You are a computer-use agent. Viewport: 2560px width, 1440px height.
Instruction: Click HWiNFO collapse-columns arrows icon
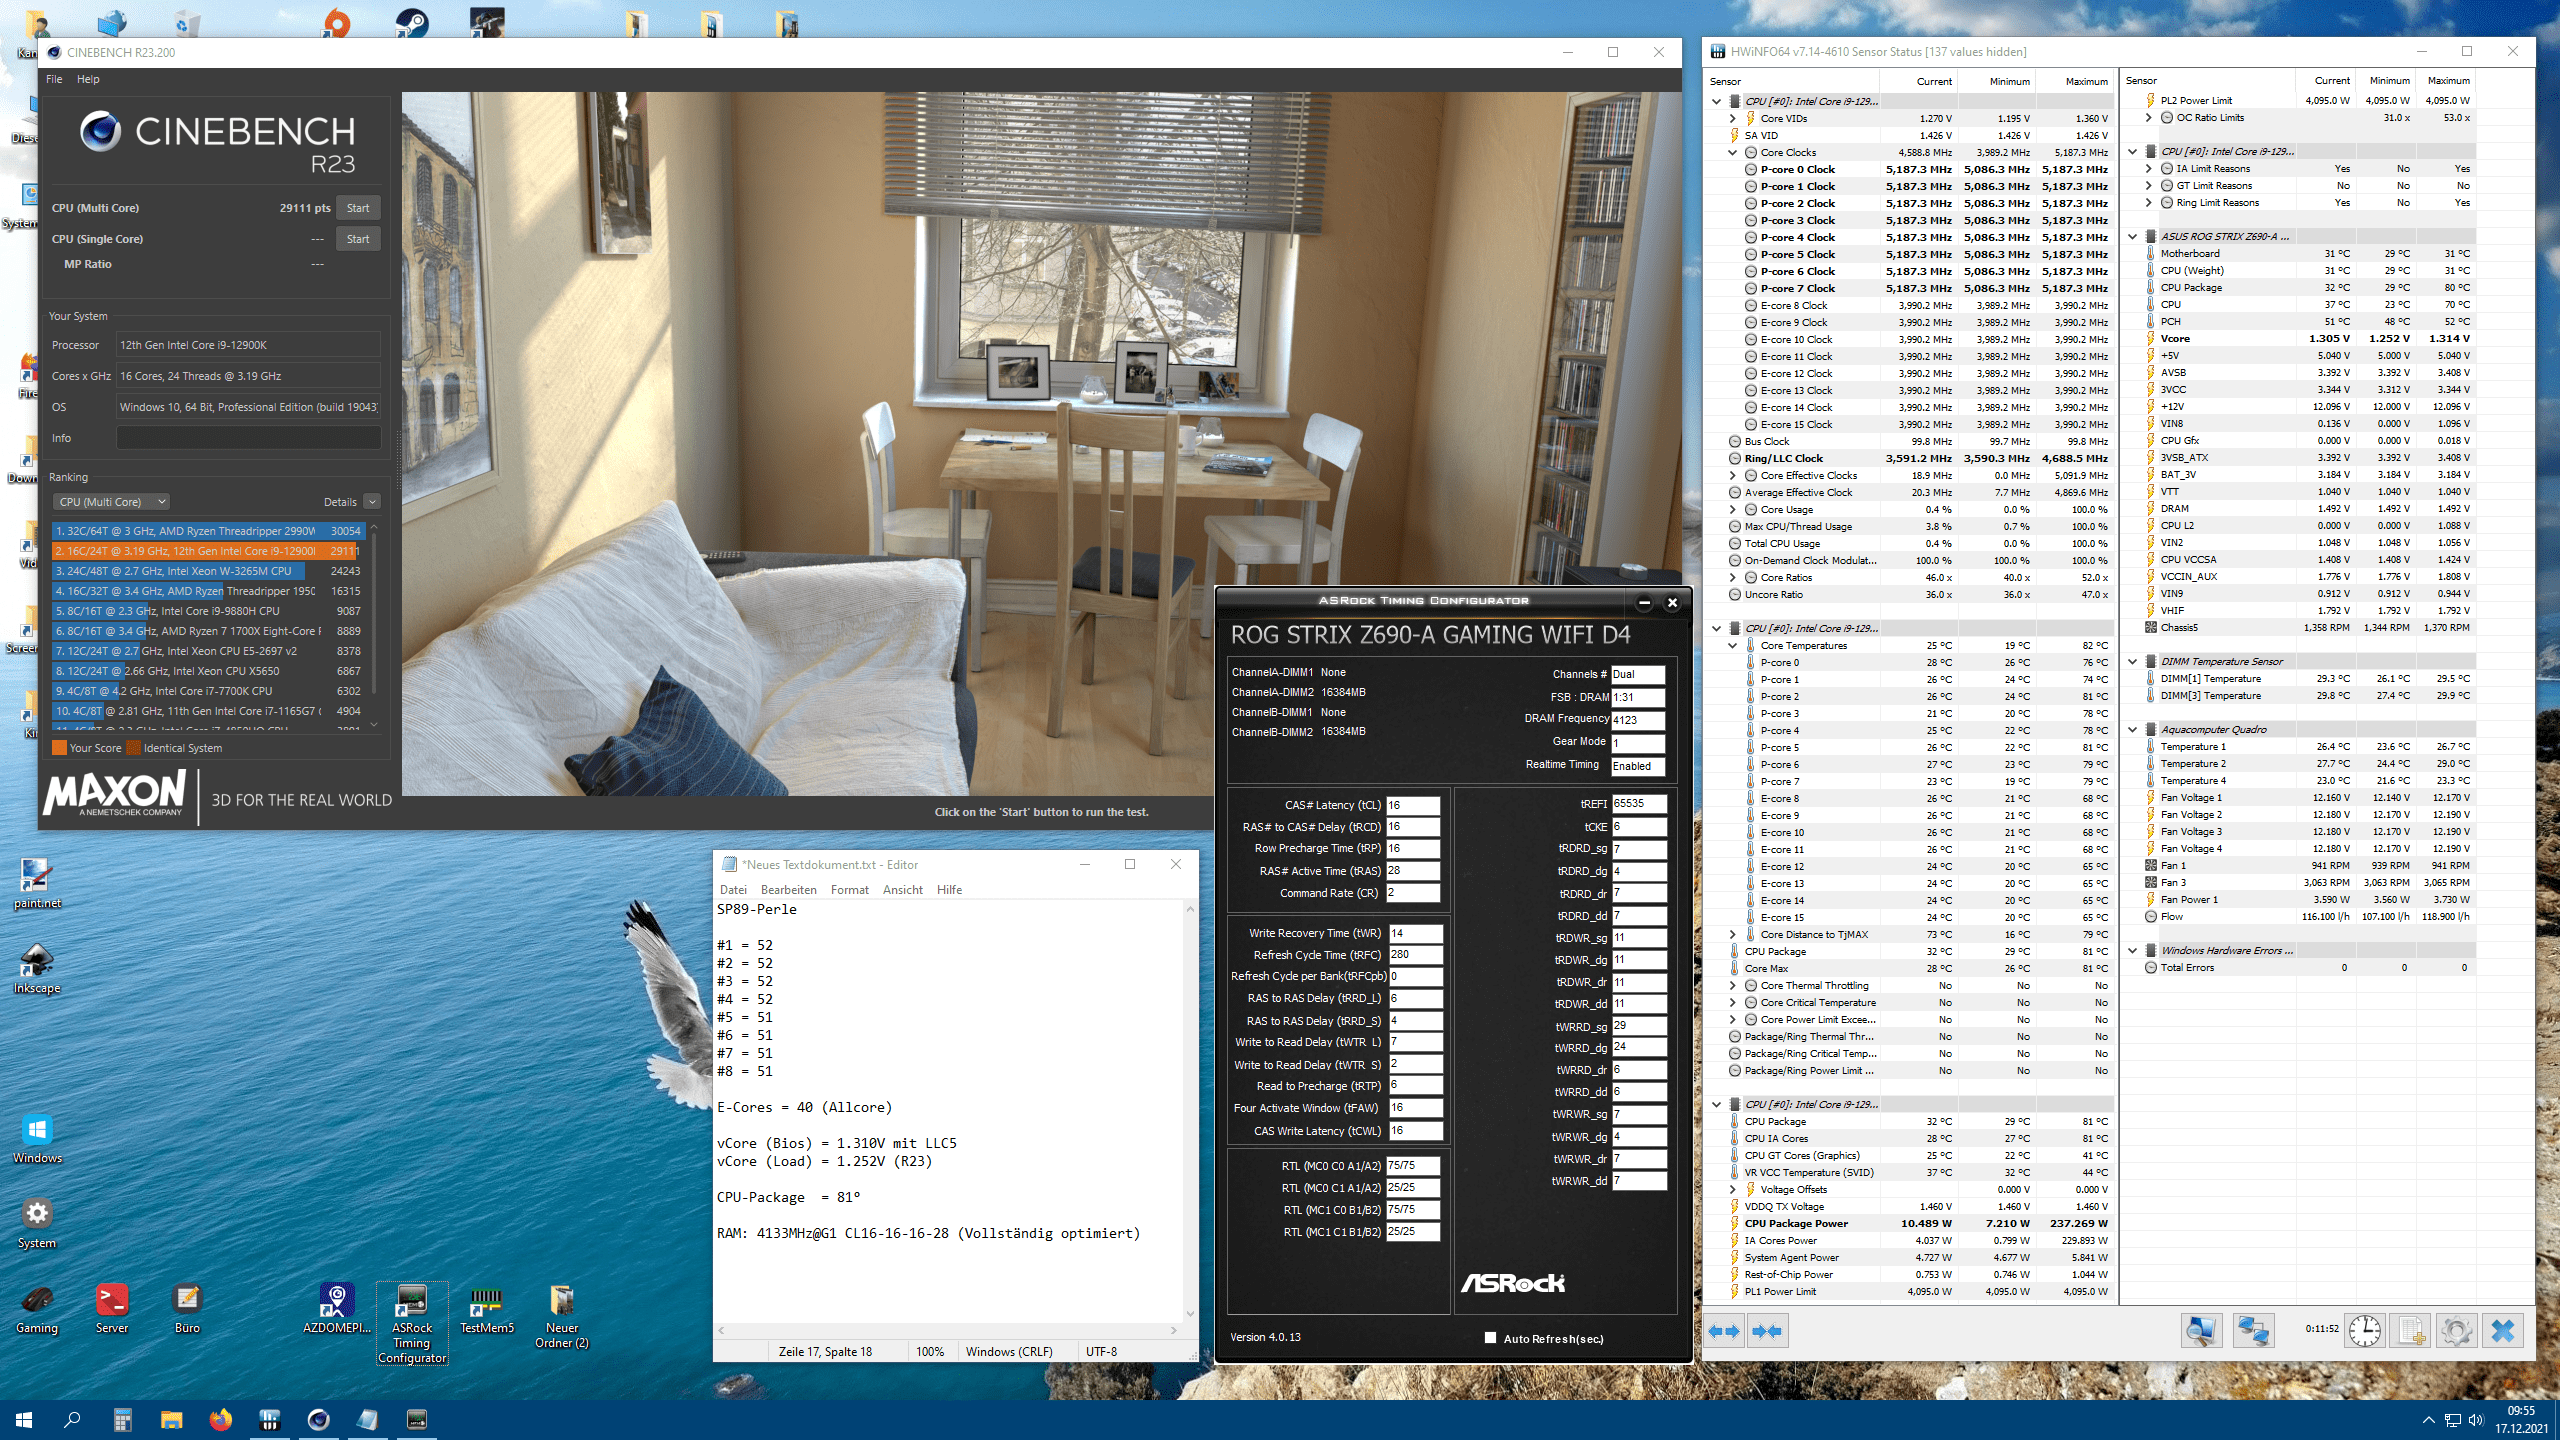(1767, 1331)
